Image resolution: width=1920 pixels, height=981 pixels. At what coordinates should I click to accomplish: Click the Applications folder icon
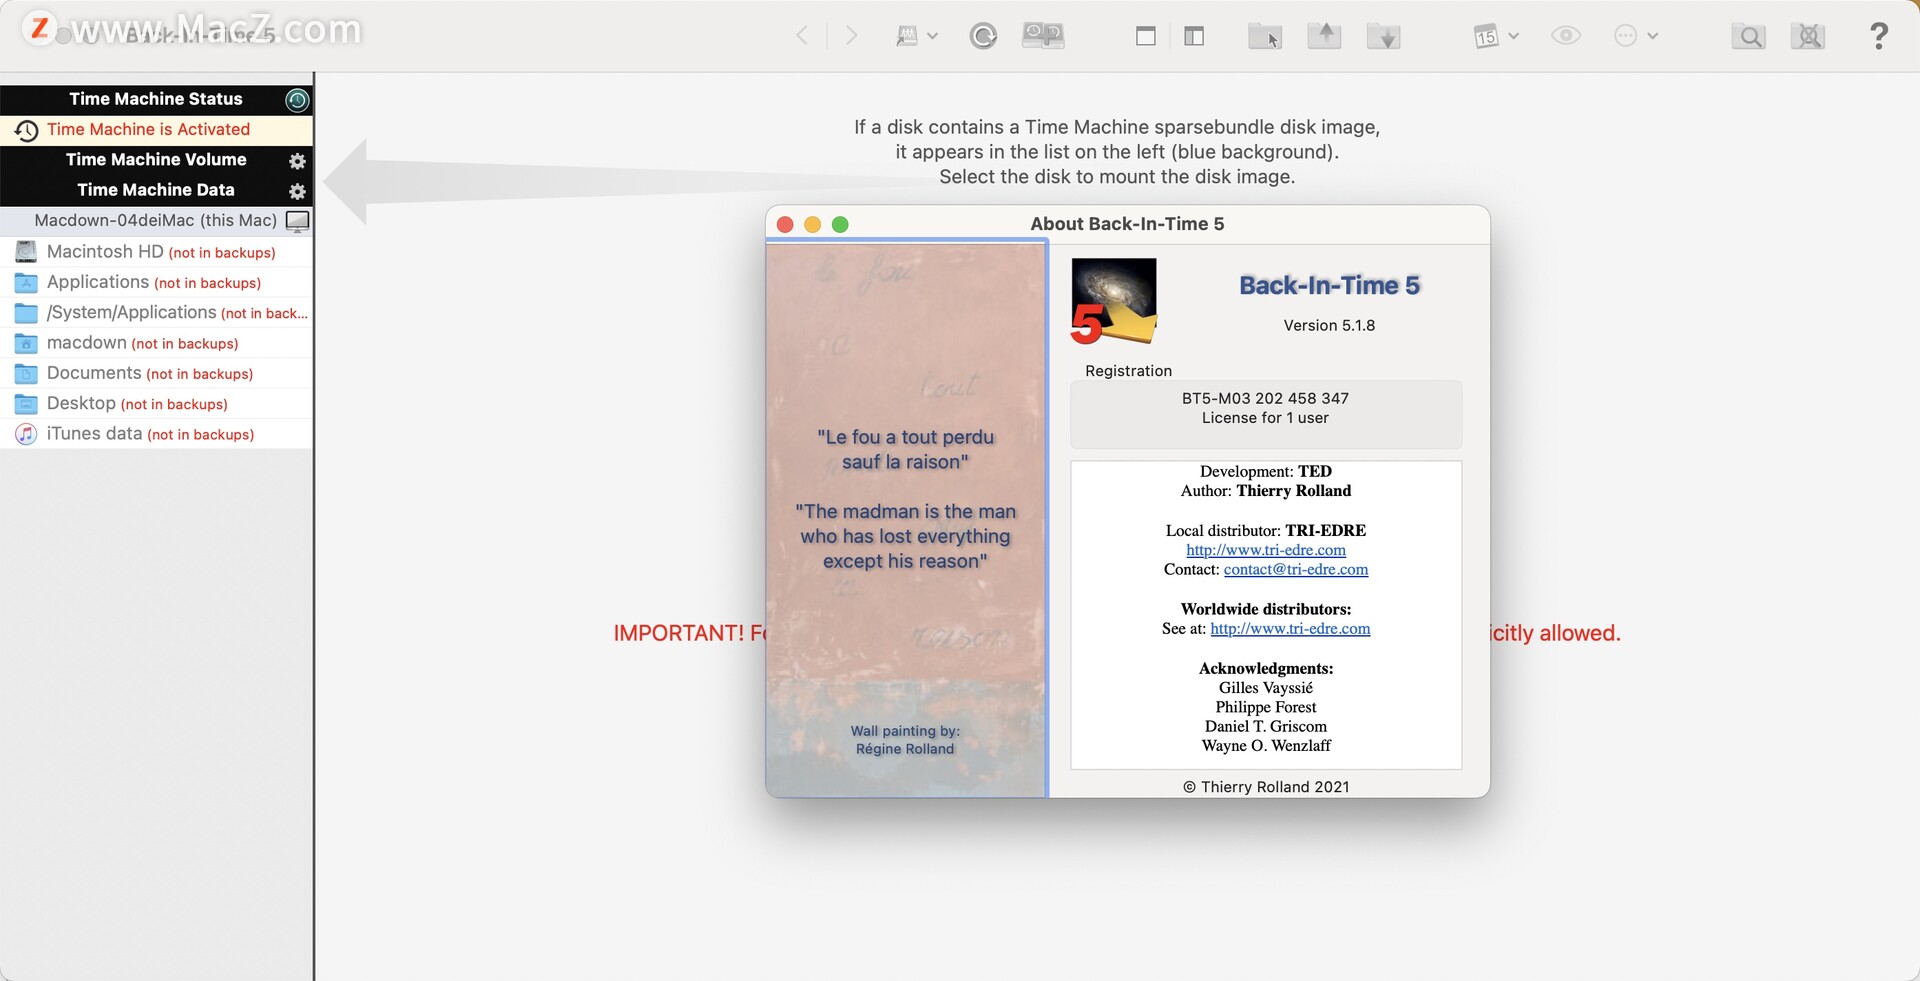click(26, 283)
